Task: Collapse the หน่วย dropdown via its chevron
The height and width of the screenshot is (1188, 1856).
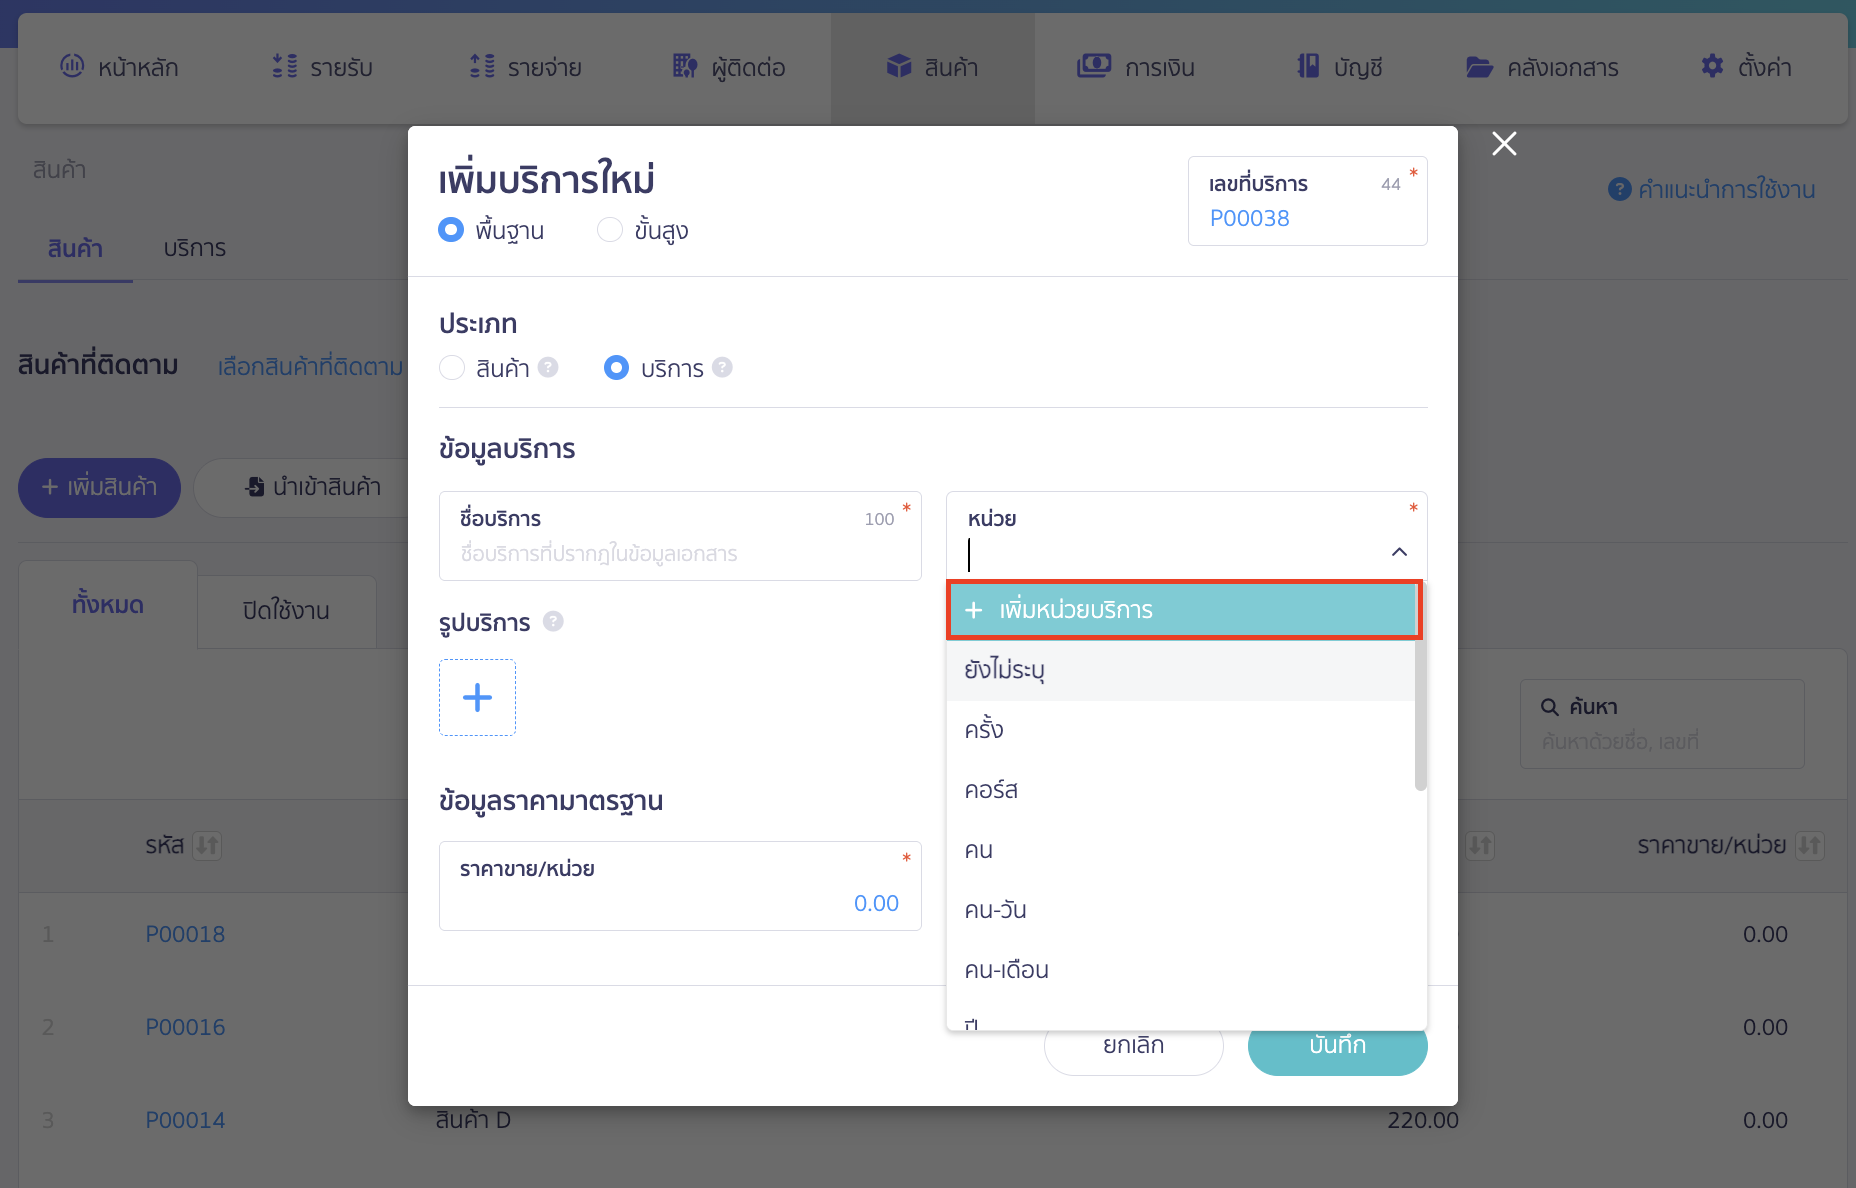Action: coord(1399,551)
